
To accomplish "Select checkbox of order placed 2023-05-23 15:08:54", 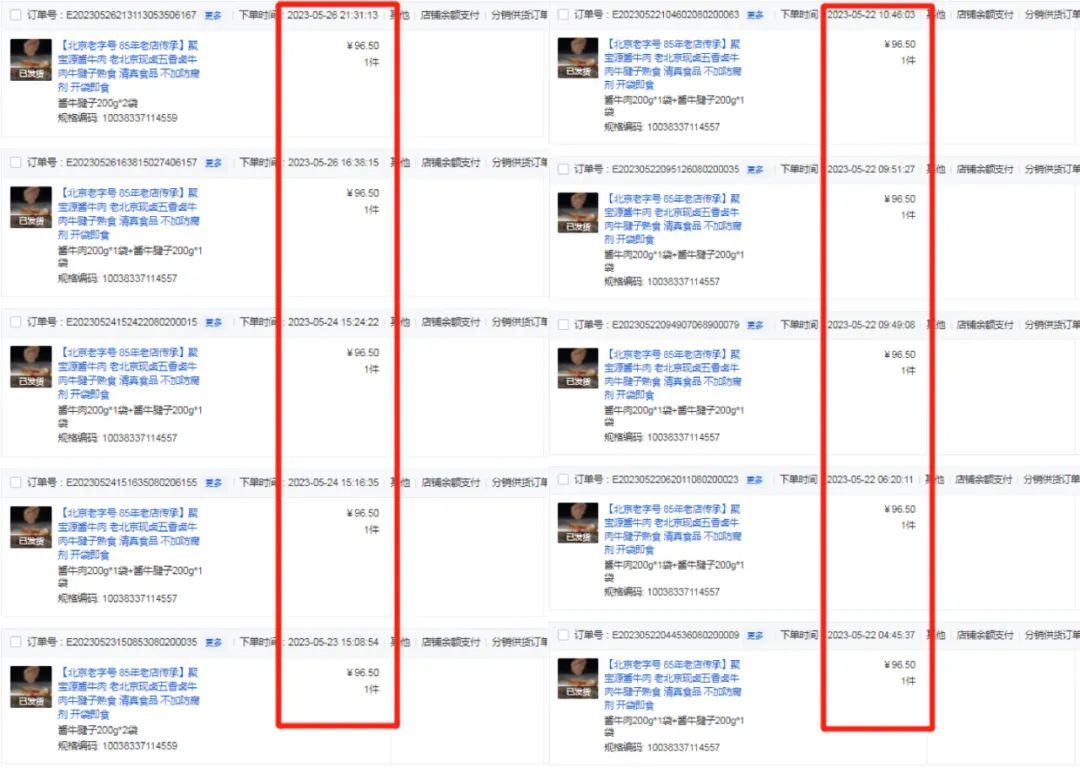I will 15,642.
